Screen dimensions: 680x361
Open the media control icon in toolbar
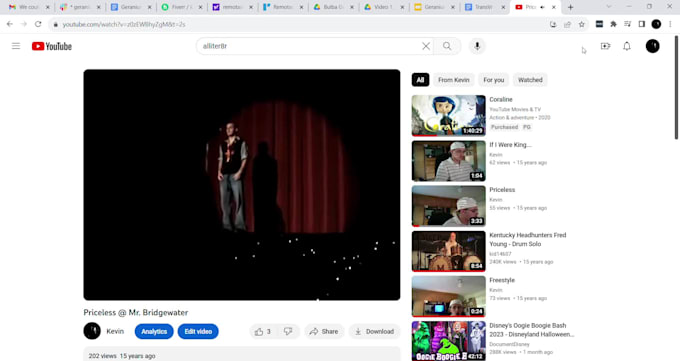628,24
